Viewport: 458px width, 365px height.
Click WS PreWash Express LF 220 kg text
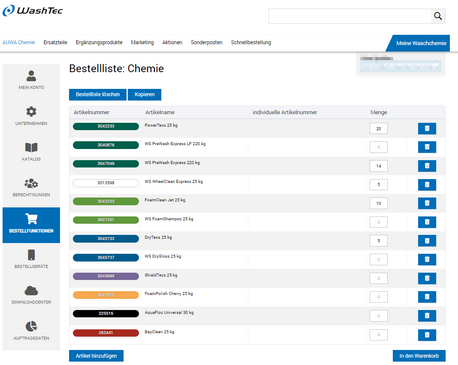pyautogui.click(x=175, y=144)
